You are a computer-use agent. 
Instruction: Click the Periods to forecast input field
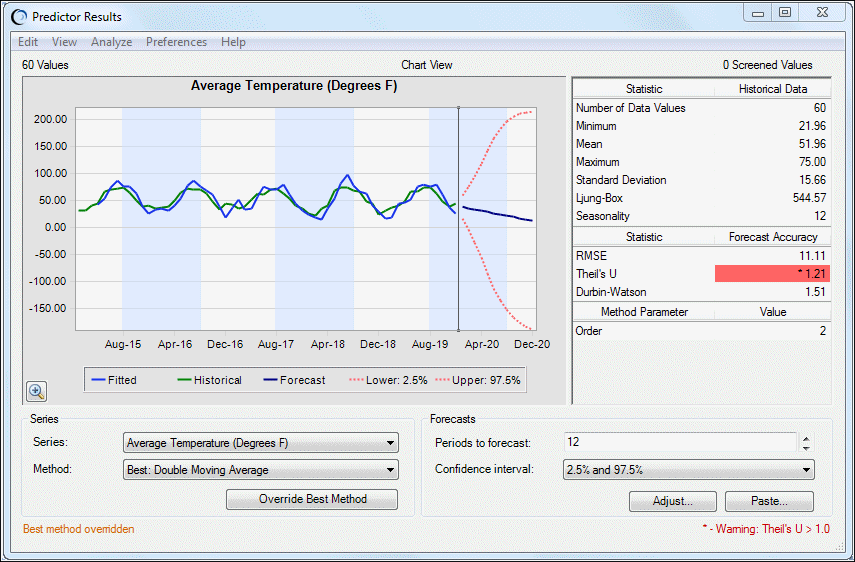[681, 442]
